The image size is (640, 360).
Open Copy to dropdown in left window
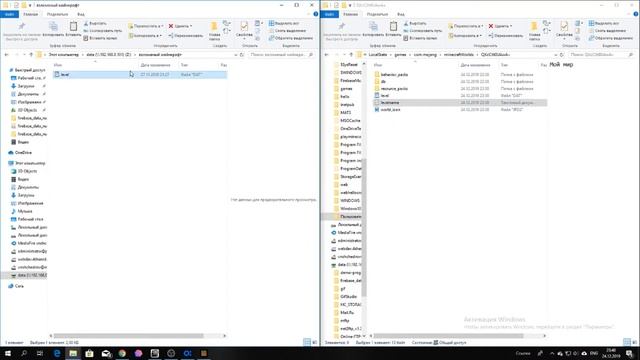[144, 36]
